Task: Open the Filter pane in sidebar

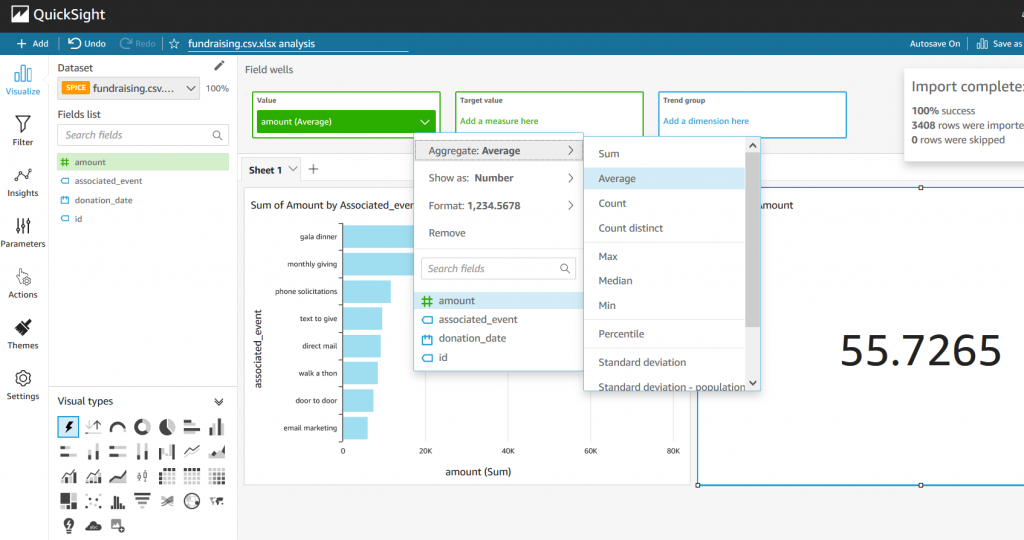Action: point(23,131)
